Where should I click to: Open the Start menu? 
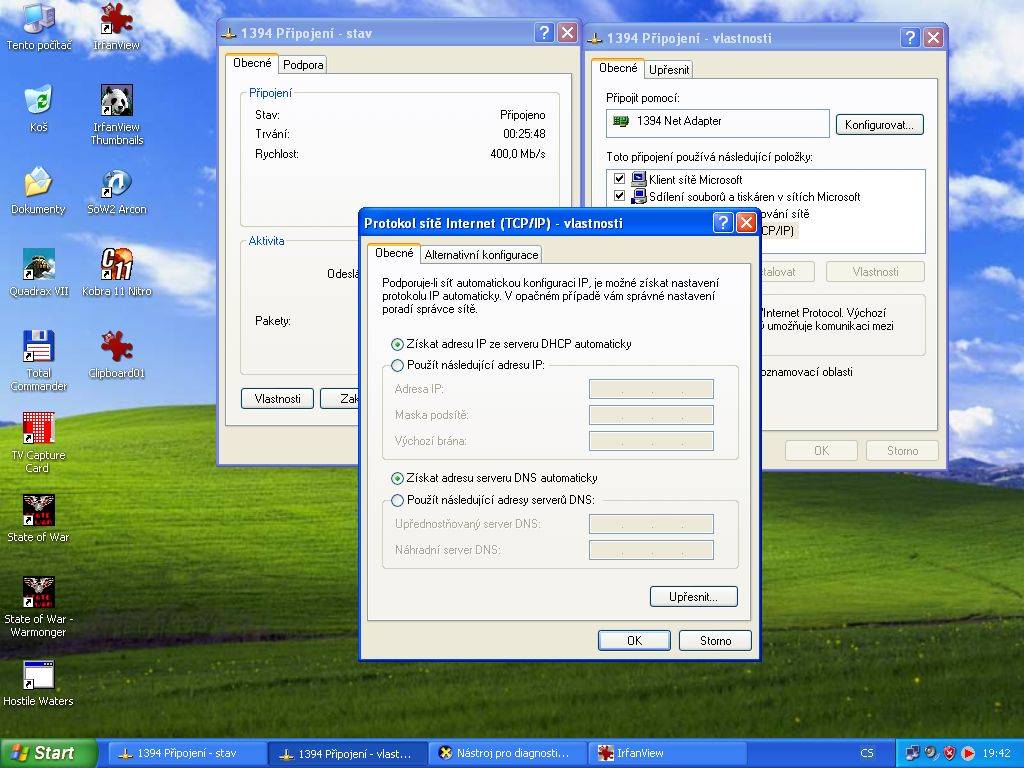(49, 753)
